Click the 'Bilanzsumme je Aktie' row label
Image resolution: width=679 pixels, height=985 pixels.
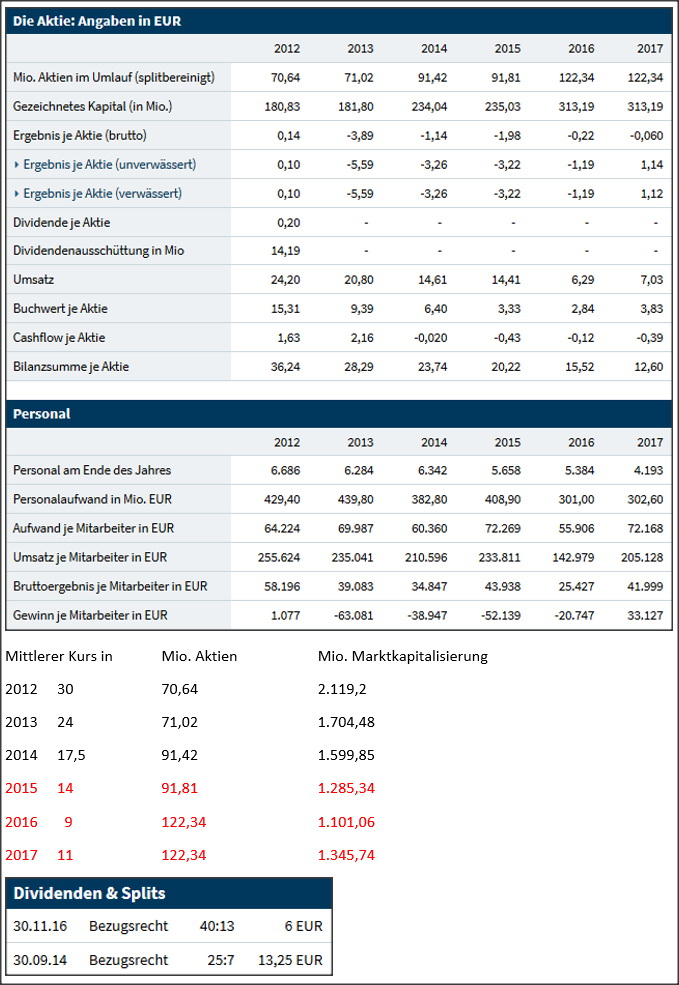(x=71, y=367)
